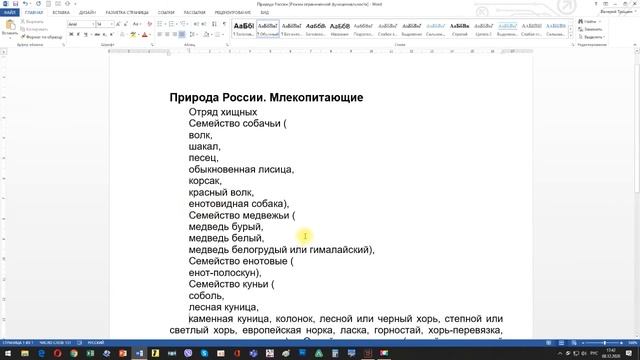Click the word count in the status bar
640x360 pixels.
pos(55,343)
